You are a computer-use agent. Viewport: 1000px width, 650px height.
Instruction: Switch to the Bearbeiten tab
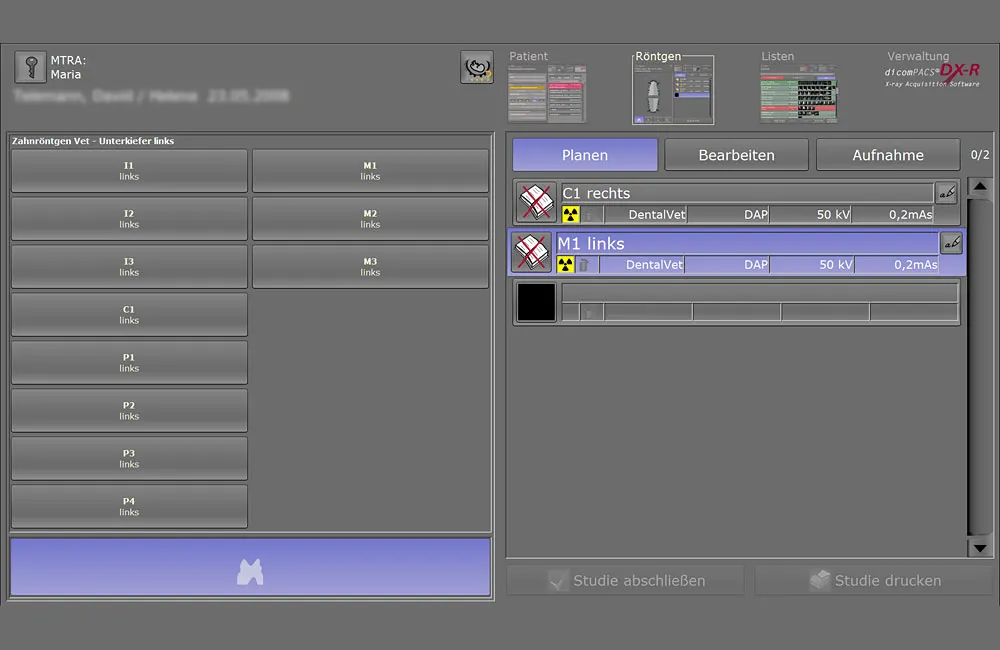[736, 155]
